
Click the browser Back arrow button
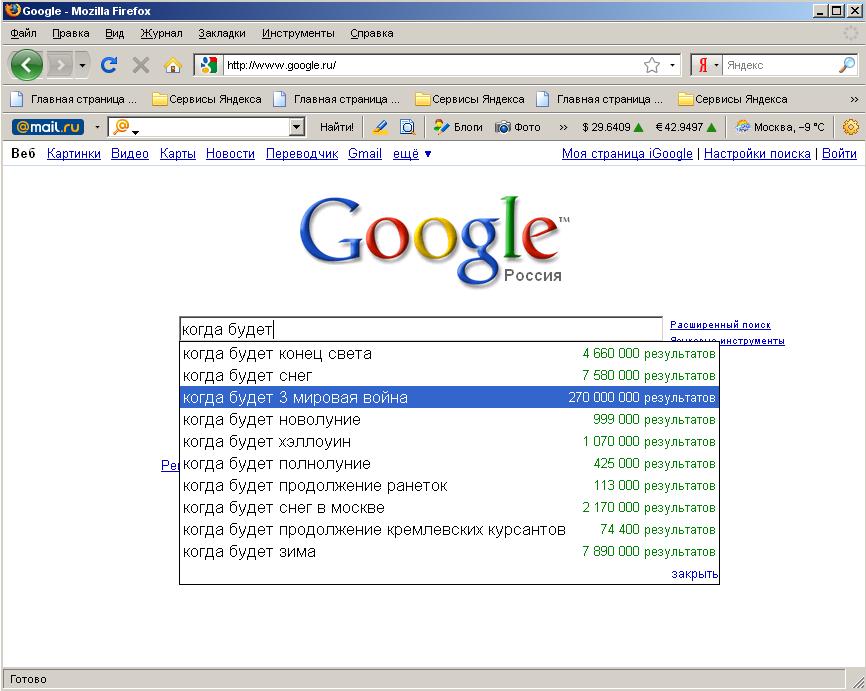point(27,66)
